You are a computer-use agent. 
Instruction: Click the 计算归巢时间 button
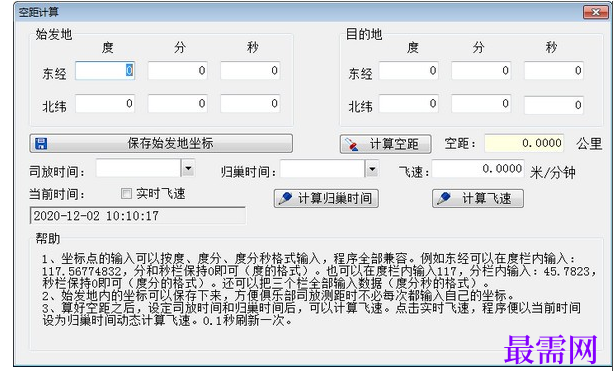click(326, 198)
